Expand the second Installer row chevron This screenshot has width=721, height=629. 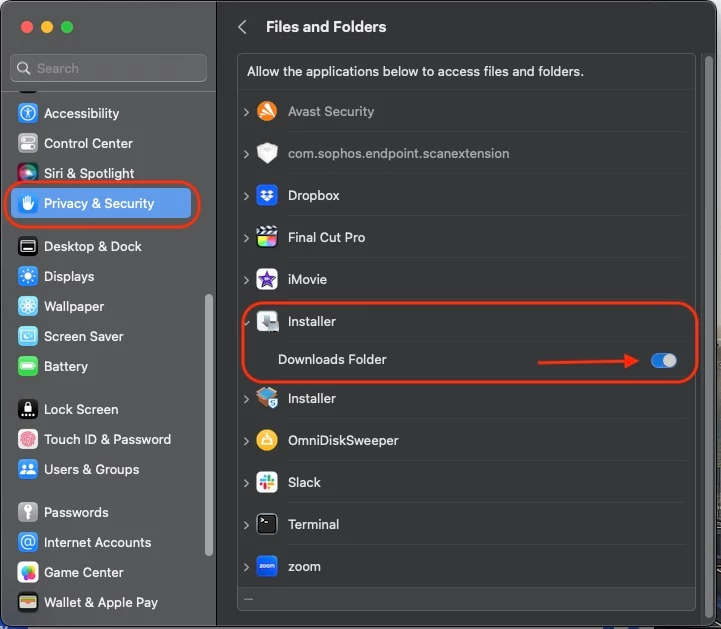[246, 399]
